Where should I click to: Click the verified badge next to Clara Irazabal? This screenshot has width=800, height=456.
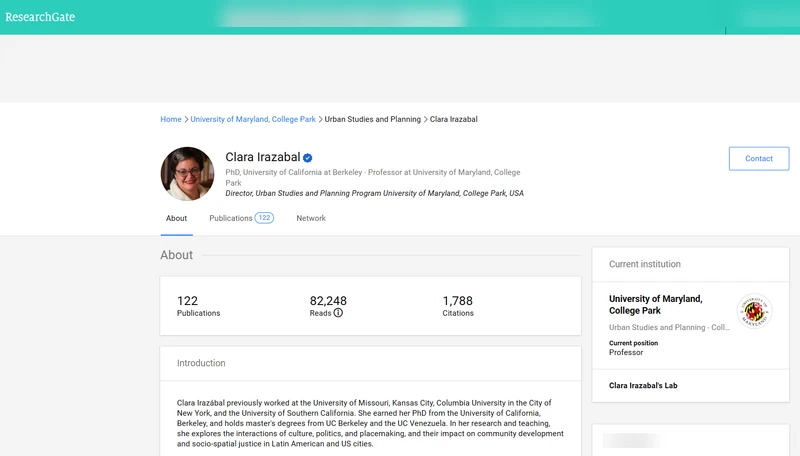coord(307,158)
